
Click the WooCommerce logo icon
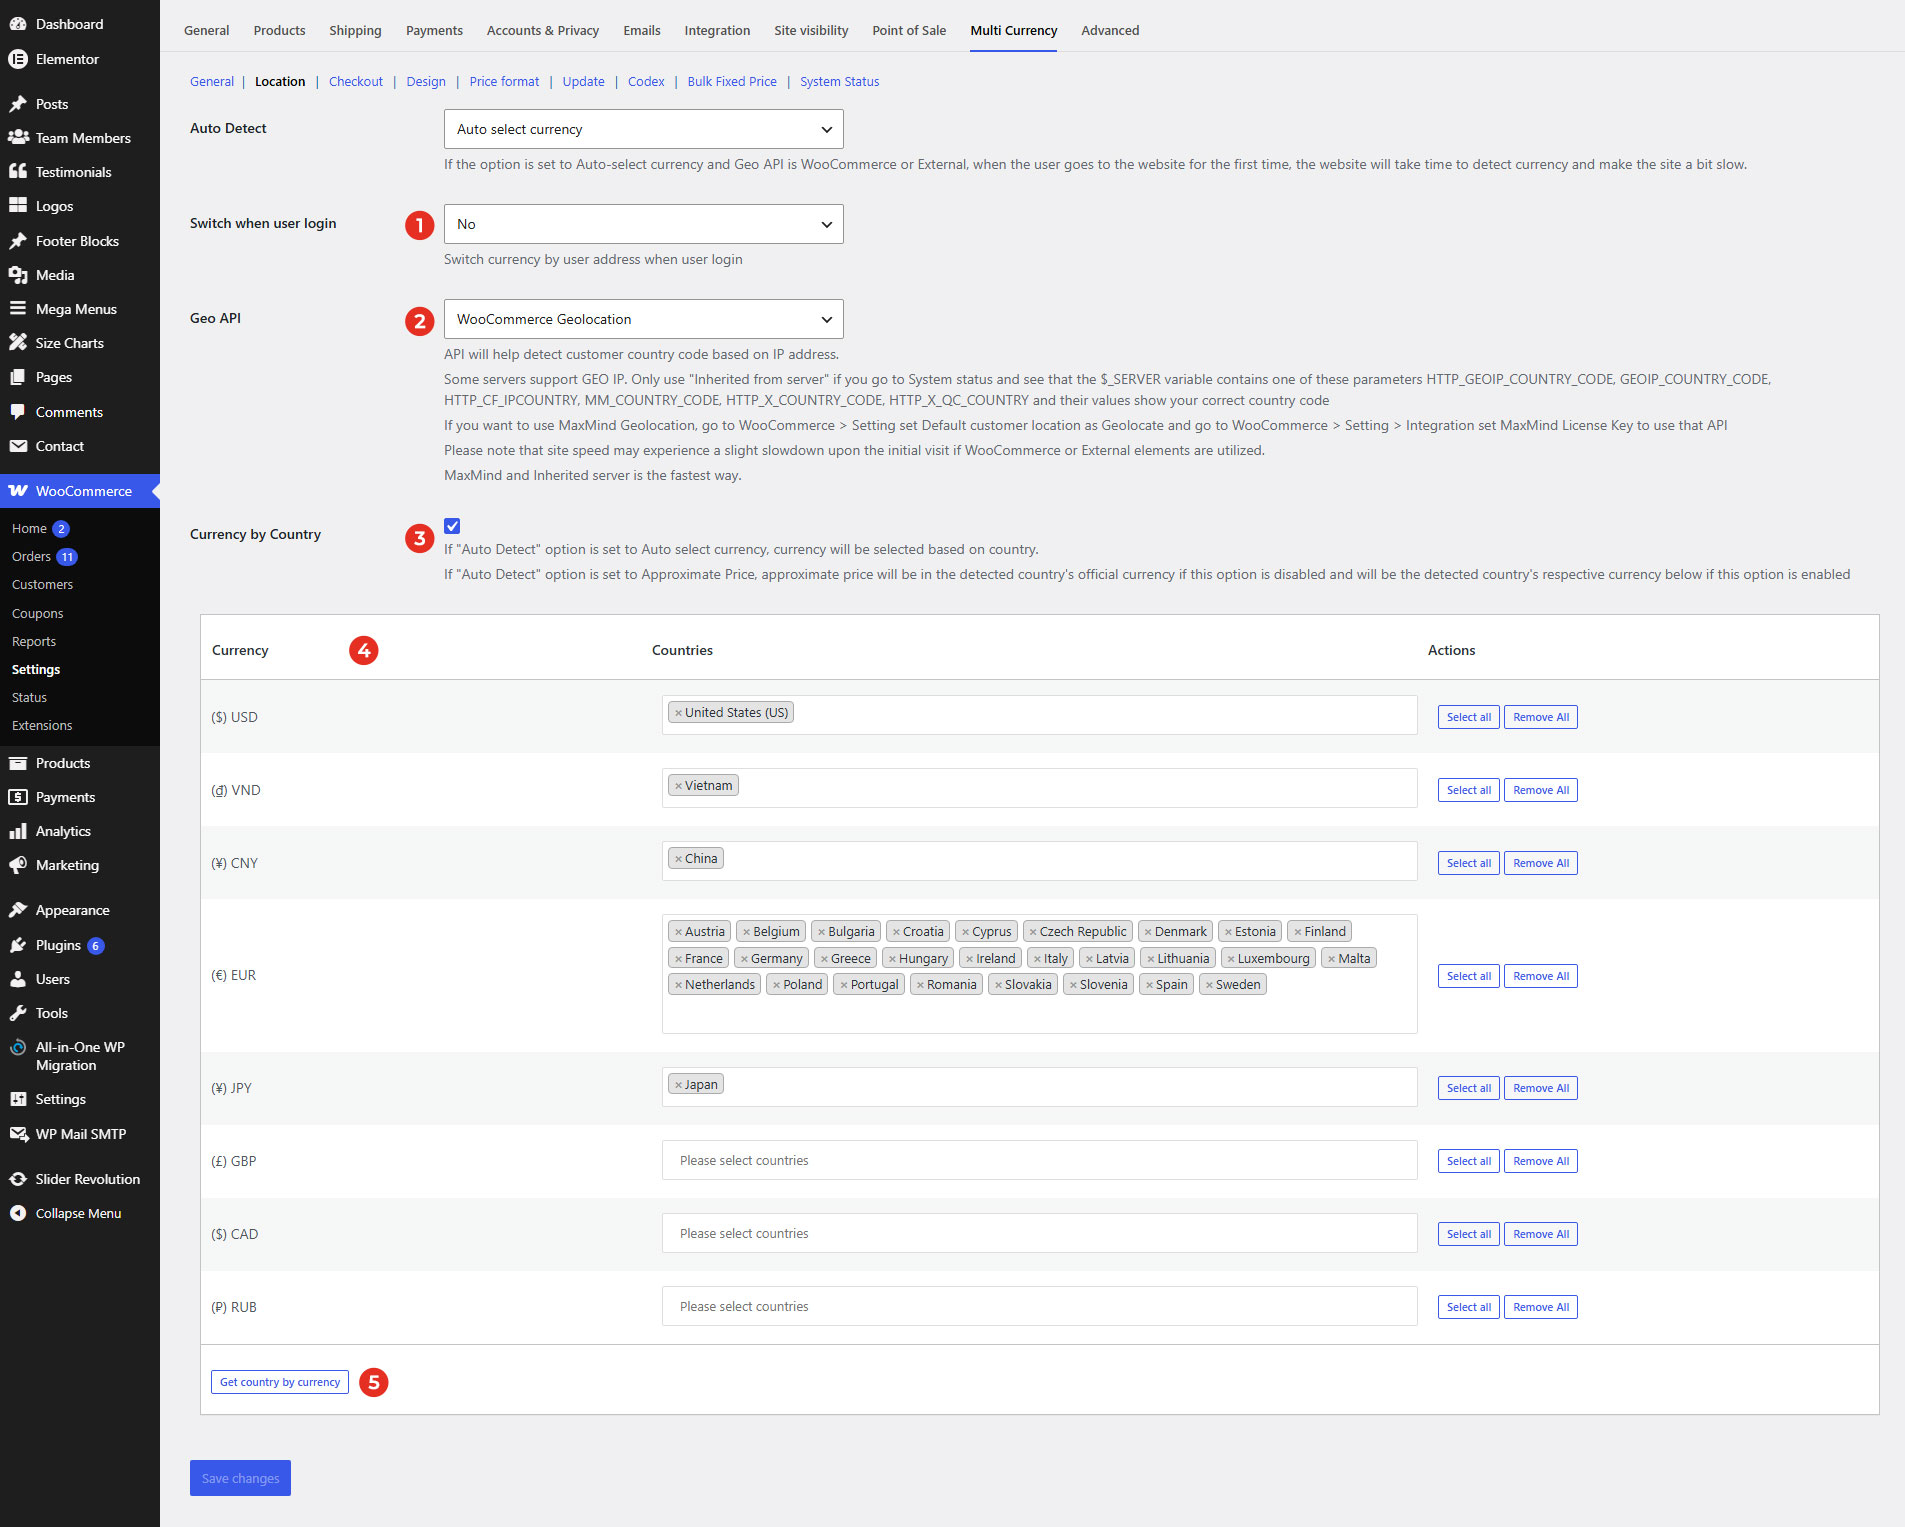coord(18,491)
